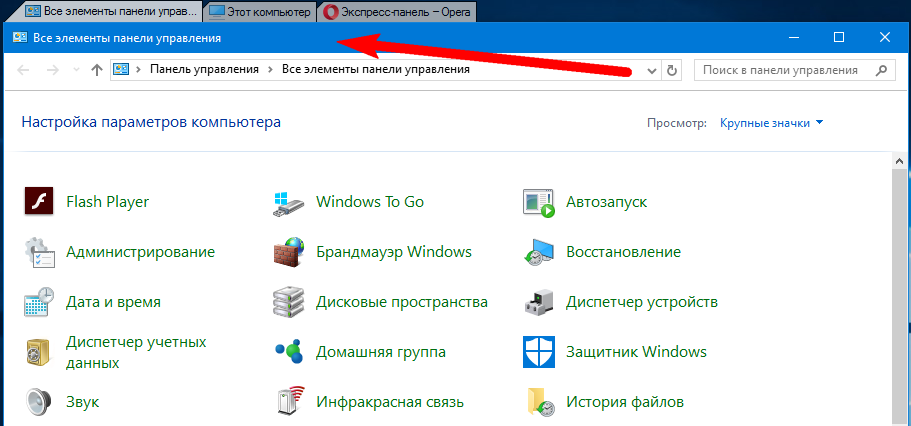Click the Защитник Windows shield icon
Screen dimensions: 911x426
[x=539, y=352]
